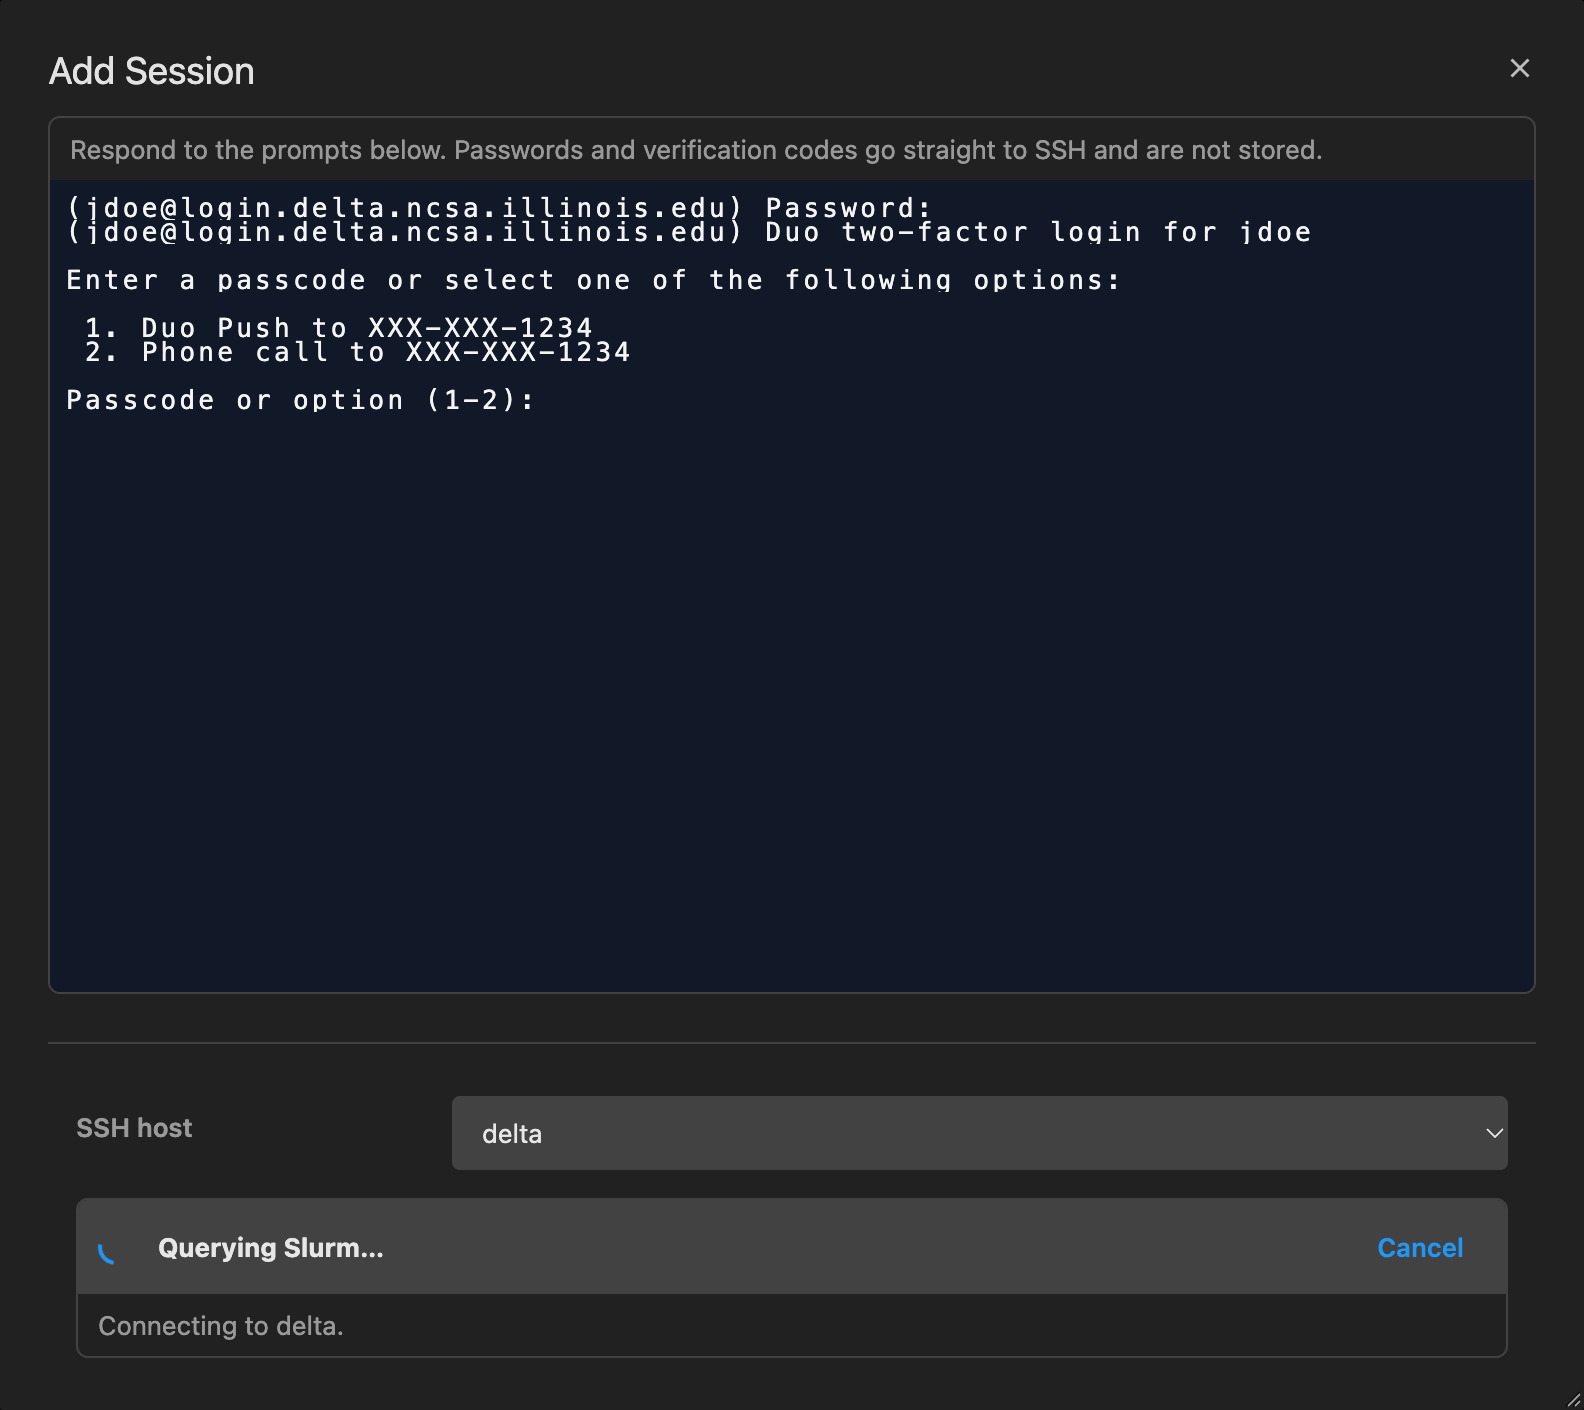Click the "Duo Push to XXX-XXX-1234" option line
This screenshot has height=1410, width=1584.
coord(339,327)
